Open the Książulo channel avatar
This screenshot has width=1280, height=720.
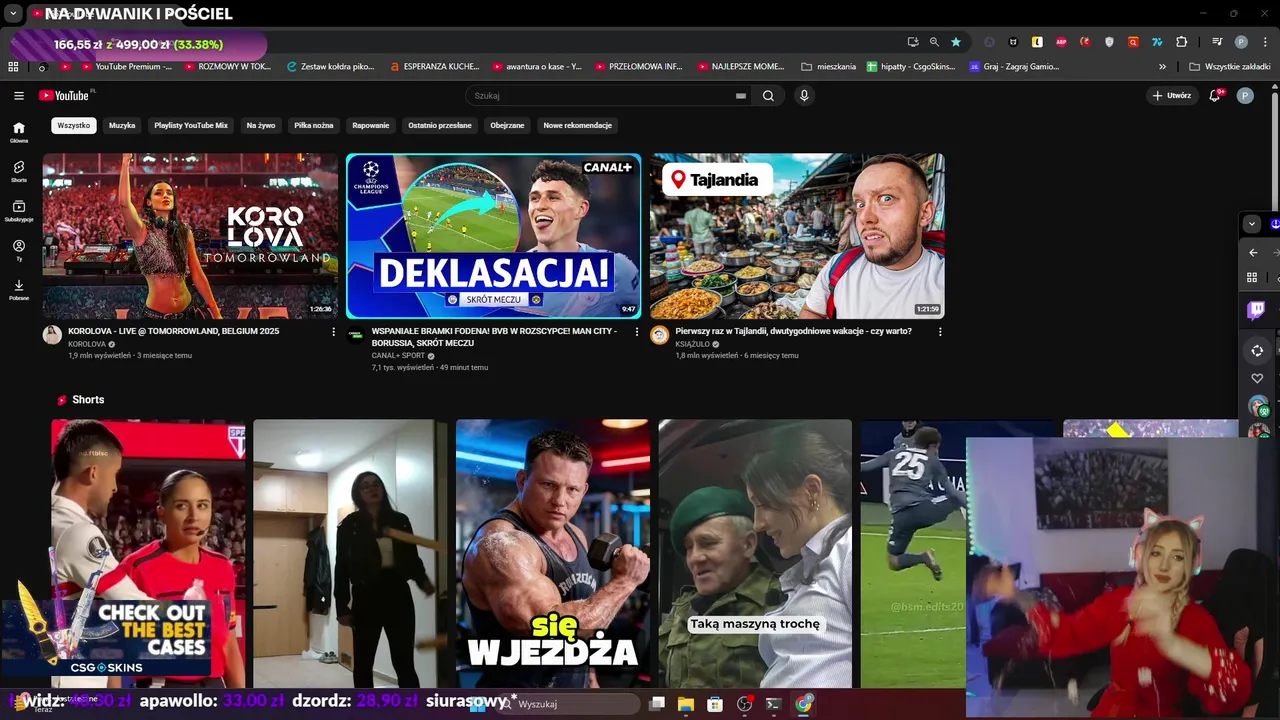coord(659,335)
